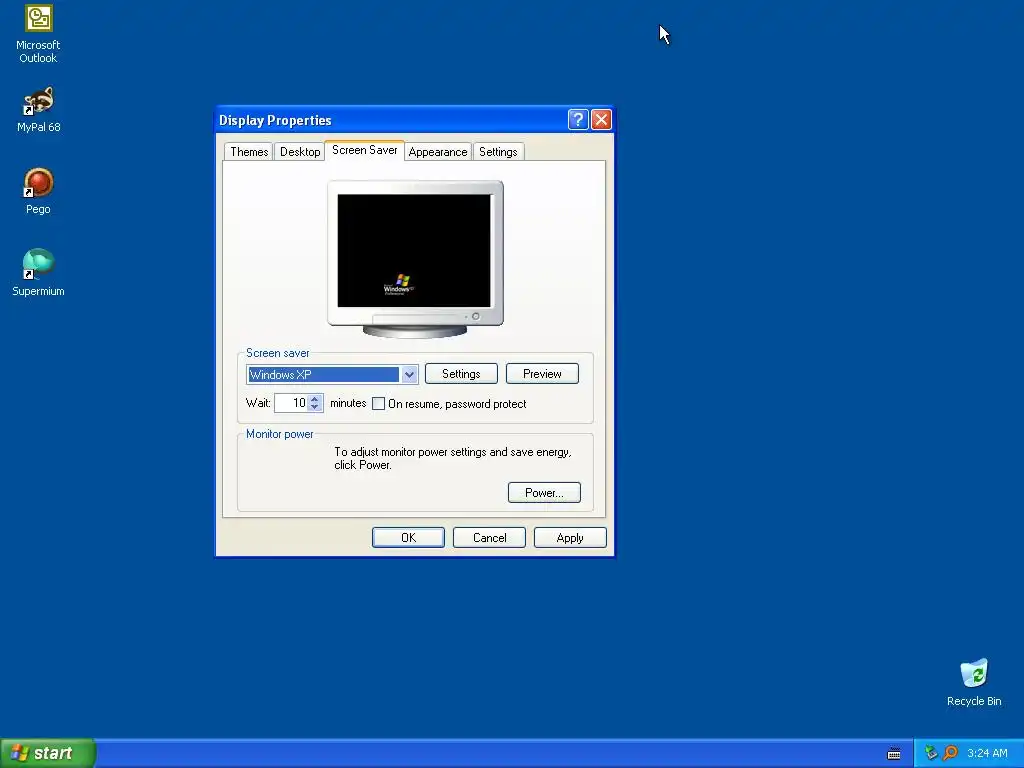Select the Recycle Bin icon

pyautogui.click(x=974, y=682)
